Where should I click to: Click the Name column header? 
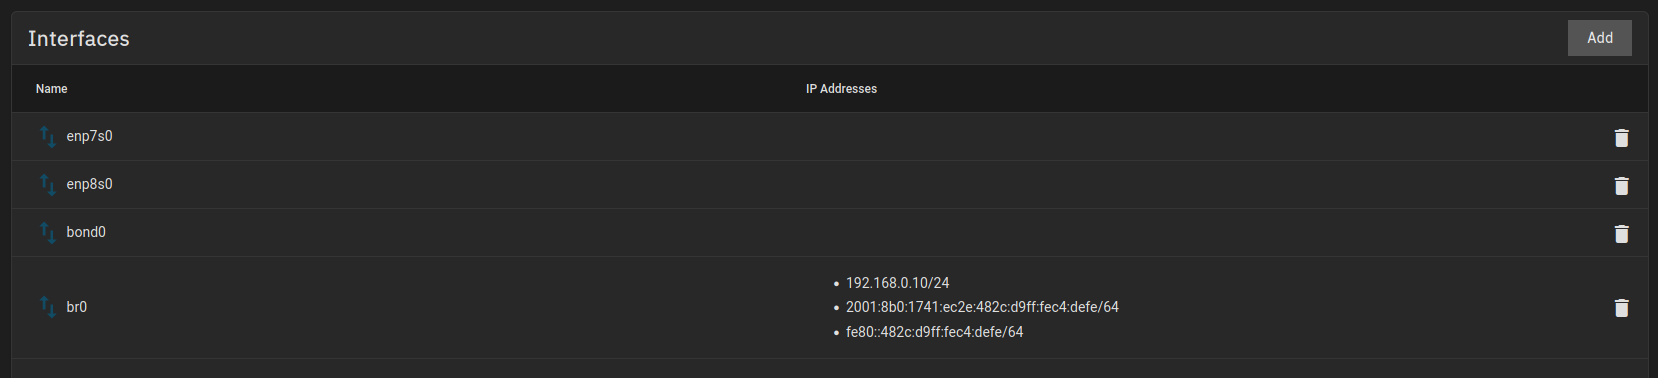coord(52,89)
